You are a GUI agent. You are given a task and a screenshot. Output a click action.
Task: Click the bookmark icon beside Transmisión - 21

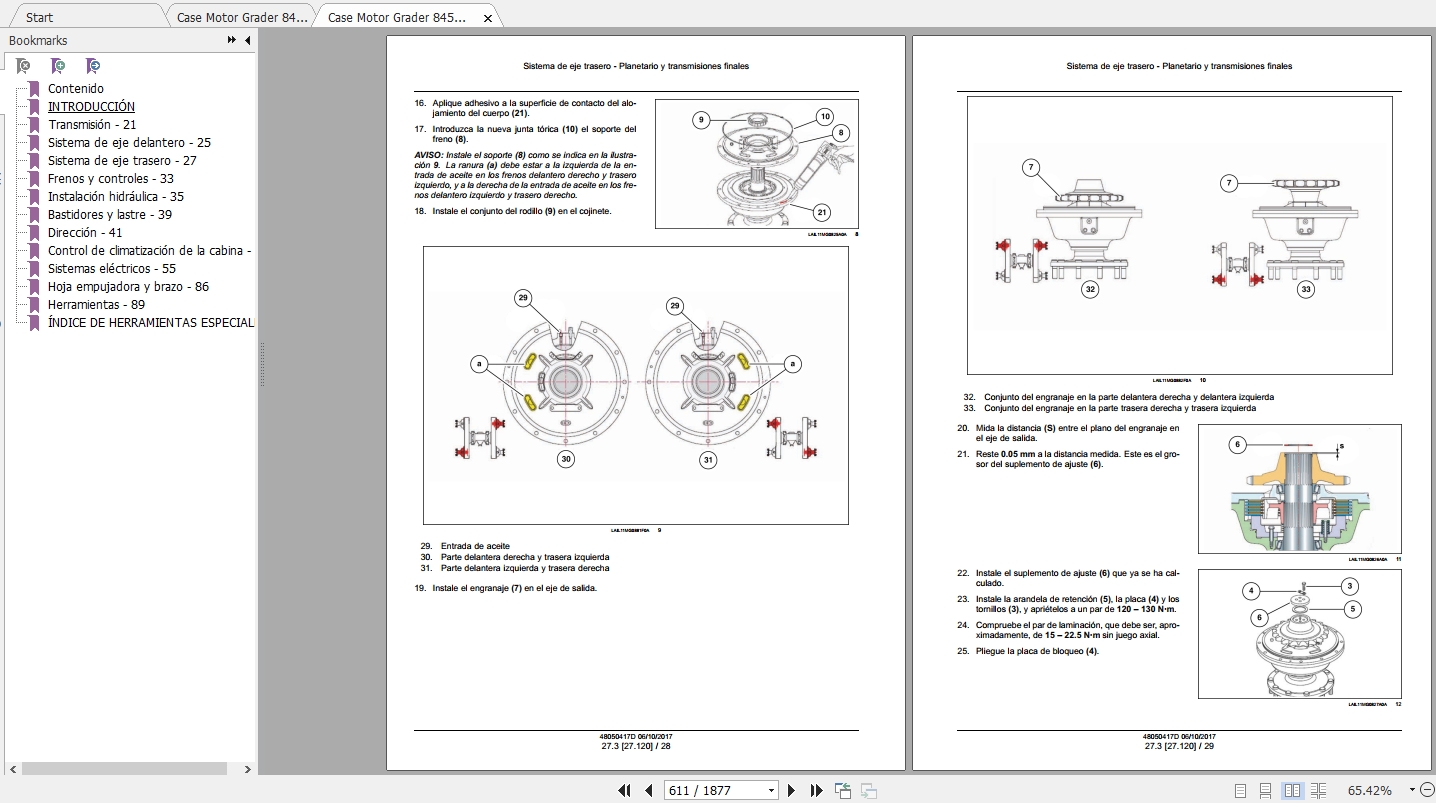(35, 124)
